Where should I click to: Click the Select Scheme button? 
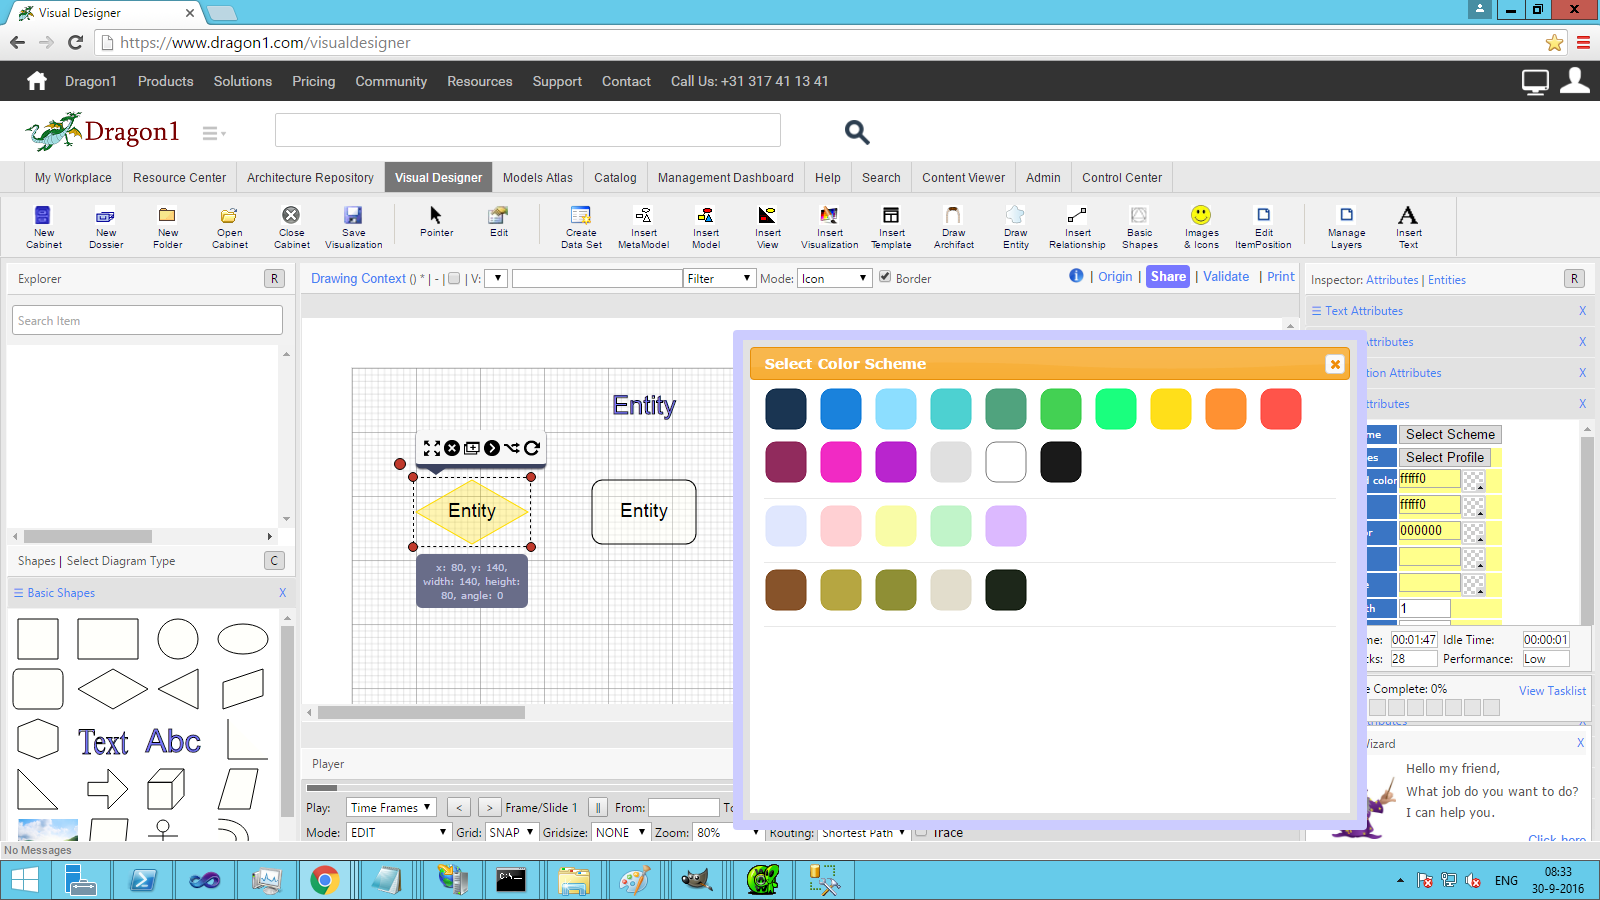(1450, 434)
